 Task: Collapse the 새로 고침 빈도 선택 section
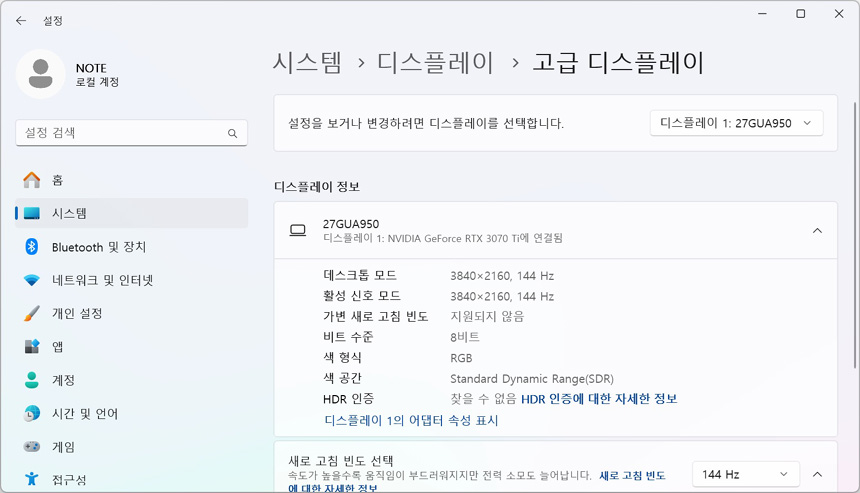(x=817, y=474)
